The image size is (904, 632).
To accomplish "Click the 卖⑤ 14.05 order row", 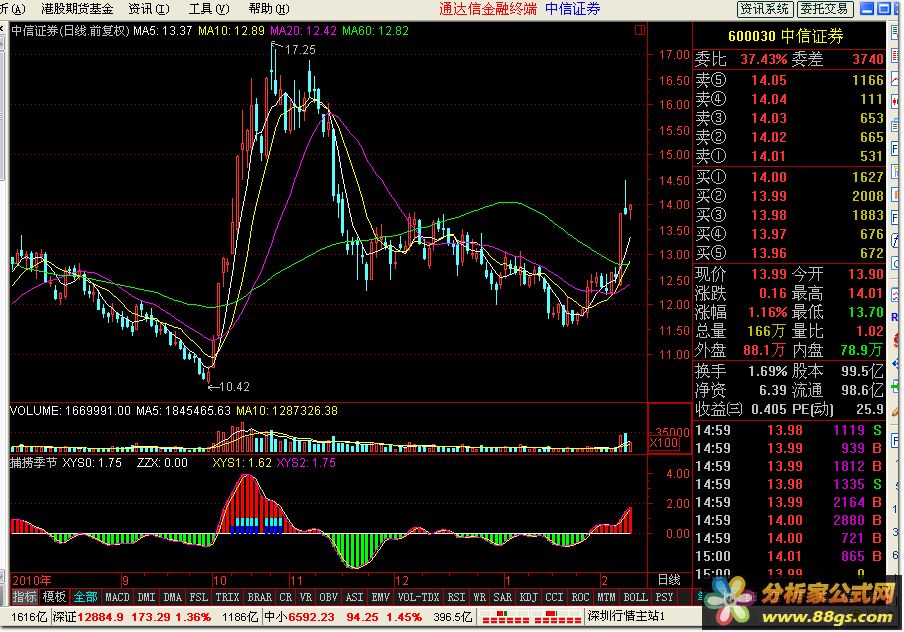I will point(789,80).
